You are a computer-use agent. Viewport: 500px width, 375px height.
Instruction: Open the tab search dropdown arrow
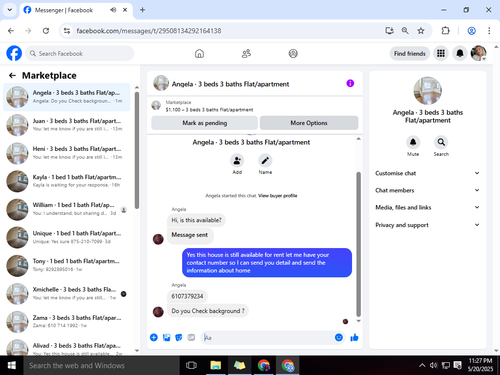point(10,10)
